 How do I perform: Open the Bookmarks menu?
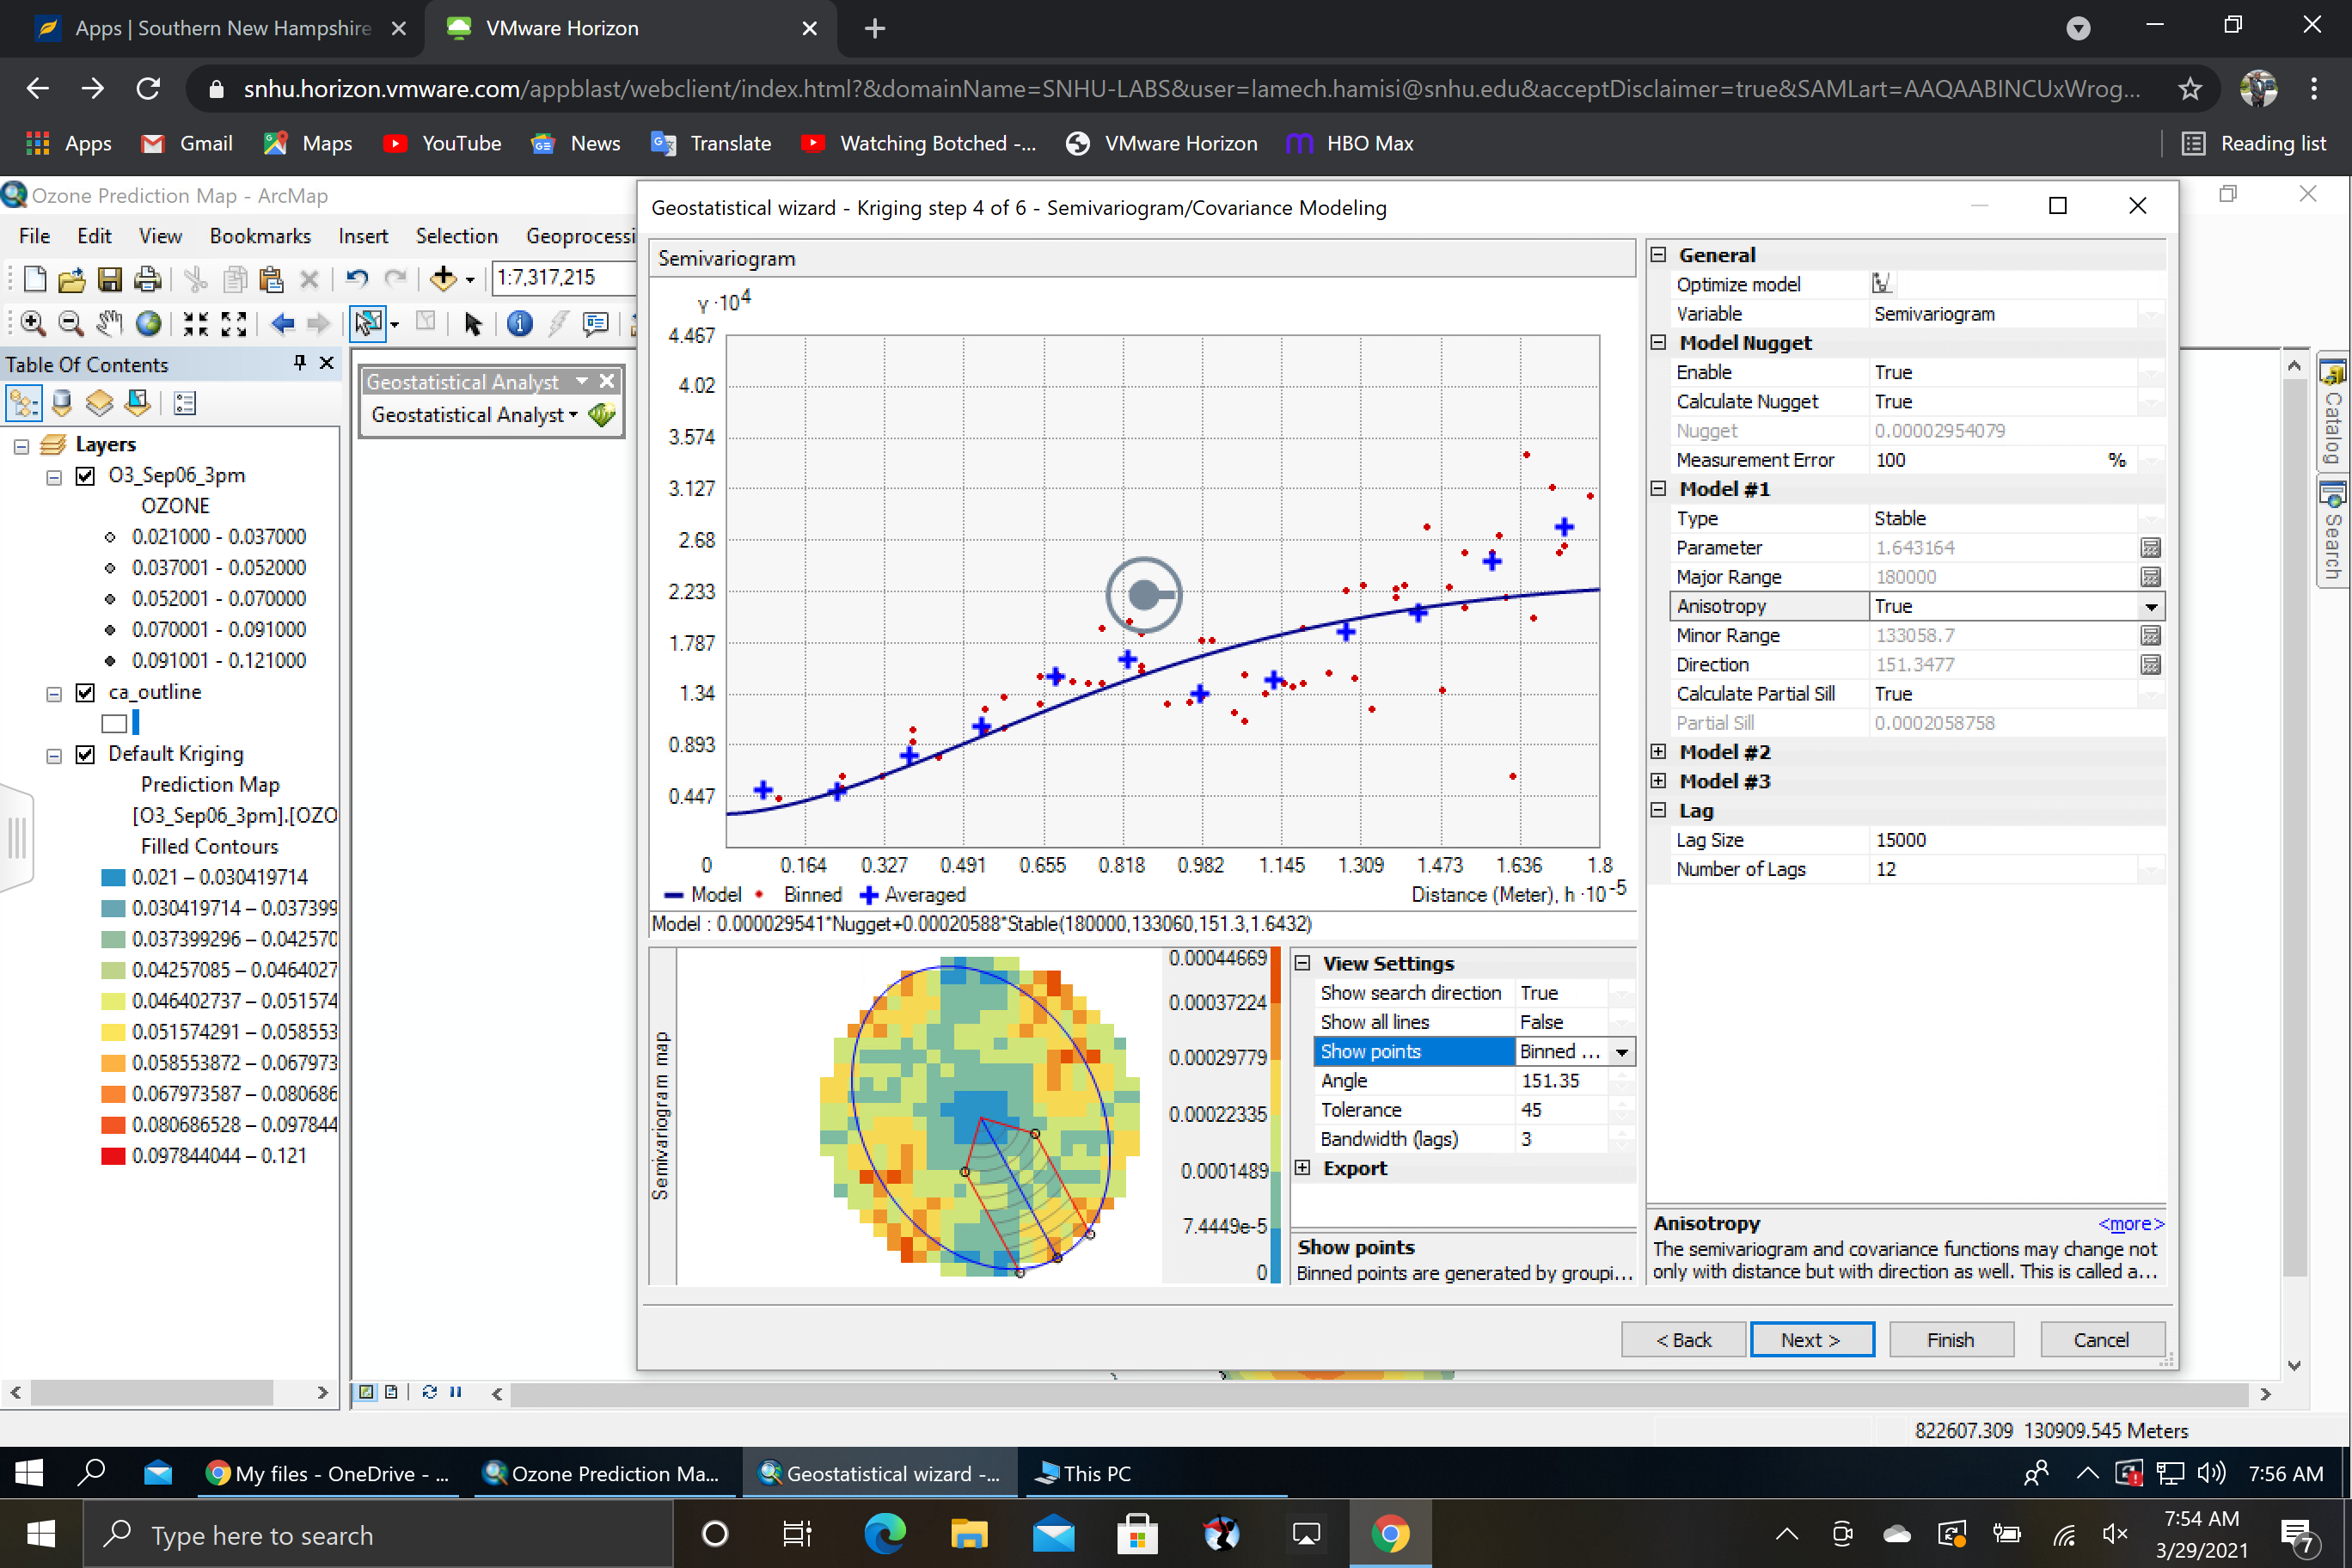(x=260, y=236)
